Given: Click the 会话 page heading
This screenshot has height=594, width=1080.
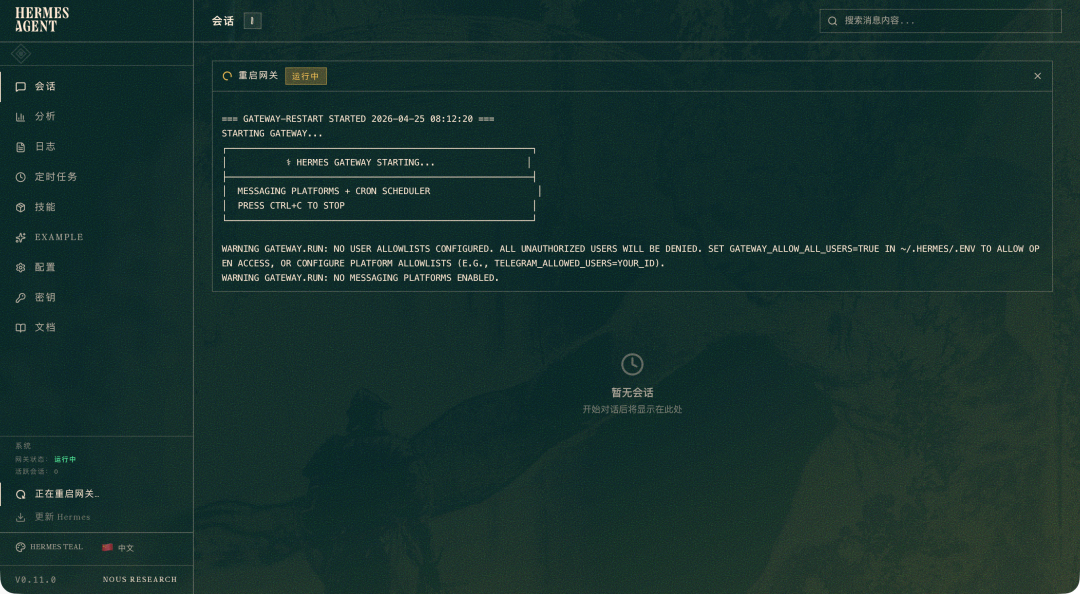Looking at the screenshot, I should 223,21.
